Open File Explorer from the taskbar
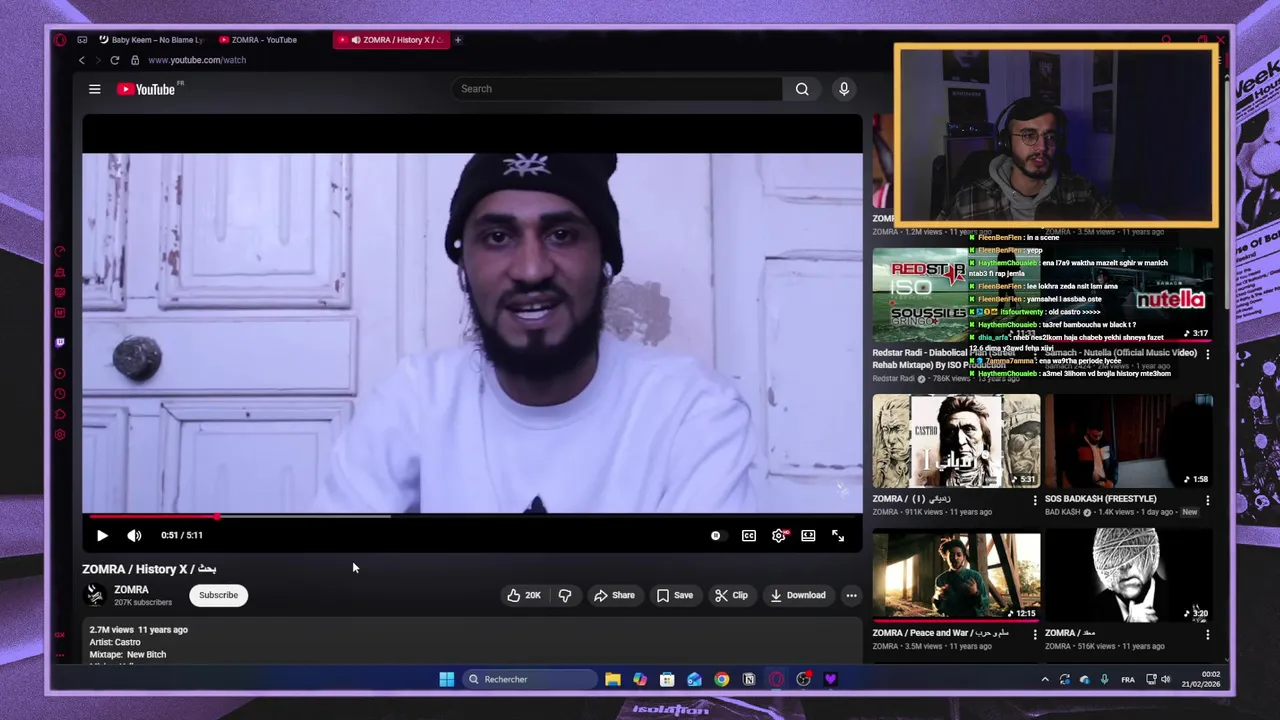The height and width of the screenshot is (720, 1280). pos(613,680)
